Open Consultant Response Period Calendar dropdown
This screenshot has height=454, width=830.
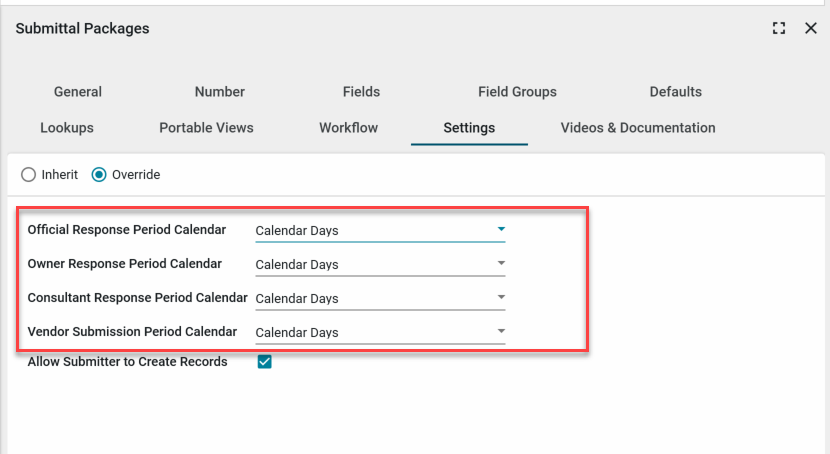[380, 299]
